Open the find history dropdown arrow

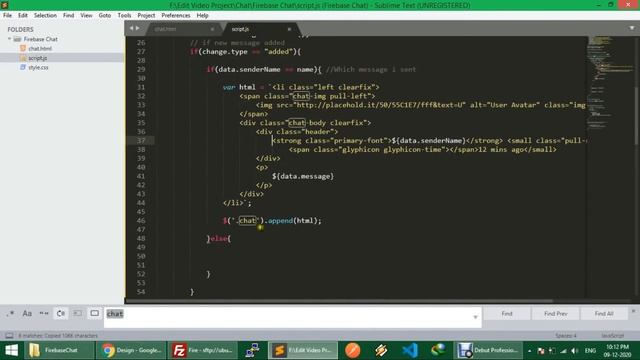476,317
